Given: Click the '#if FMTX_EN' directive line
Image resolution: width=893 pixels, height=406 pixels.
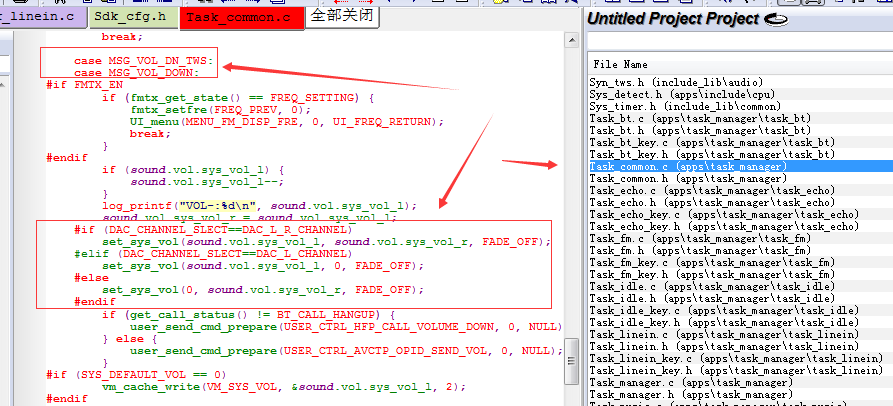Looking at the screenshot, I should click(x=84, y=85).
